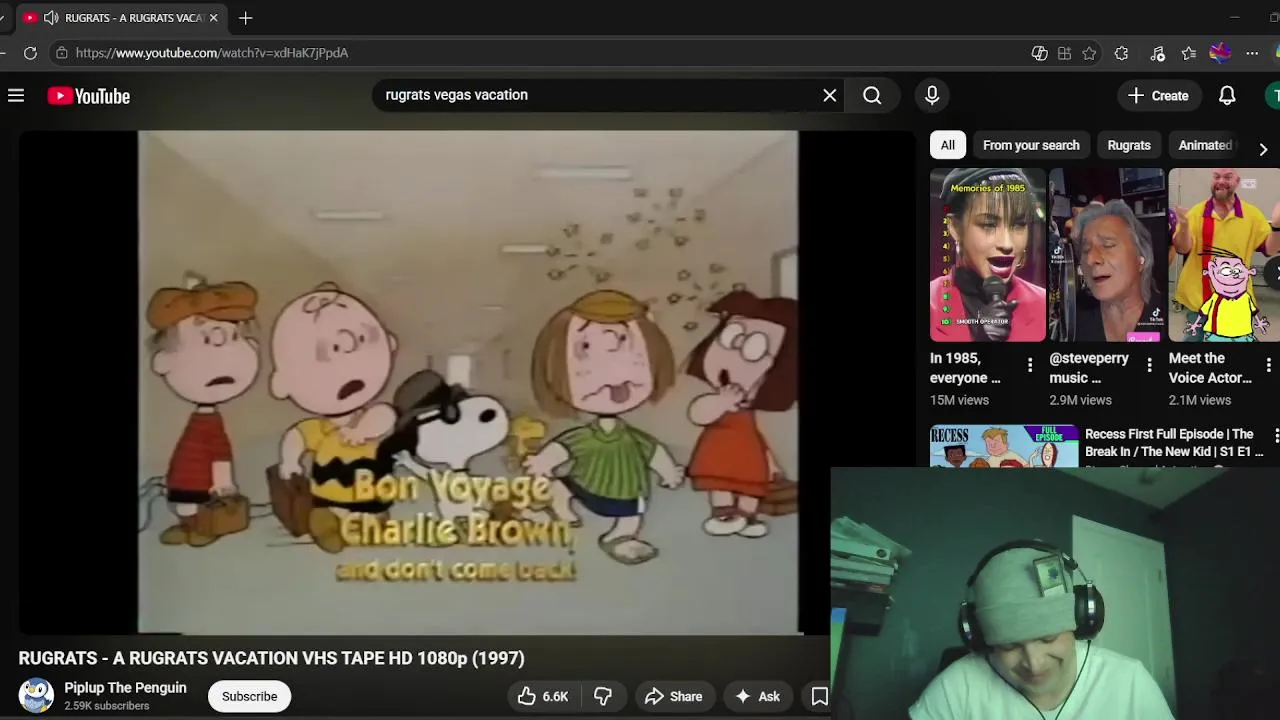The height and width of the screenshot is (720, 1280).
Task: Like the video with thumbs up
Action: pos(543,696)
